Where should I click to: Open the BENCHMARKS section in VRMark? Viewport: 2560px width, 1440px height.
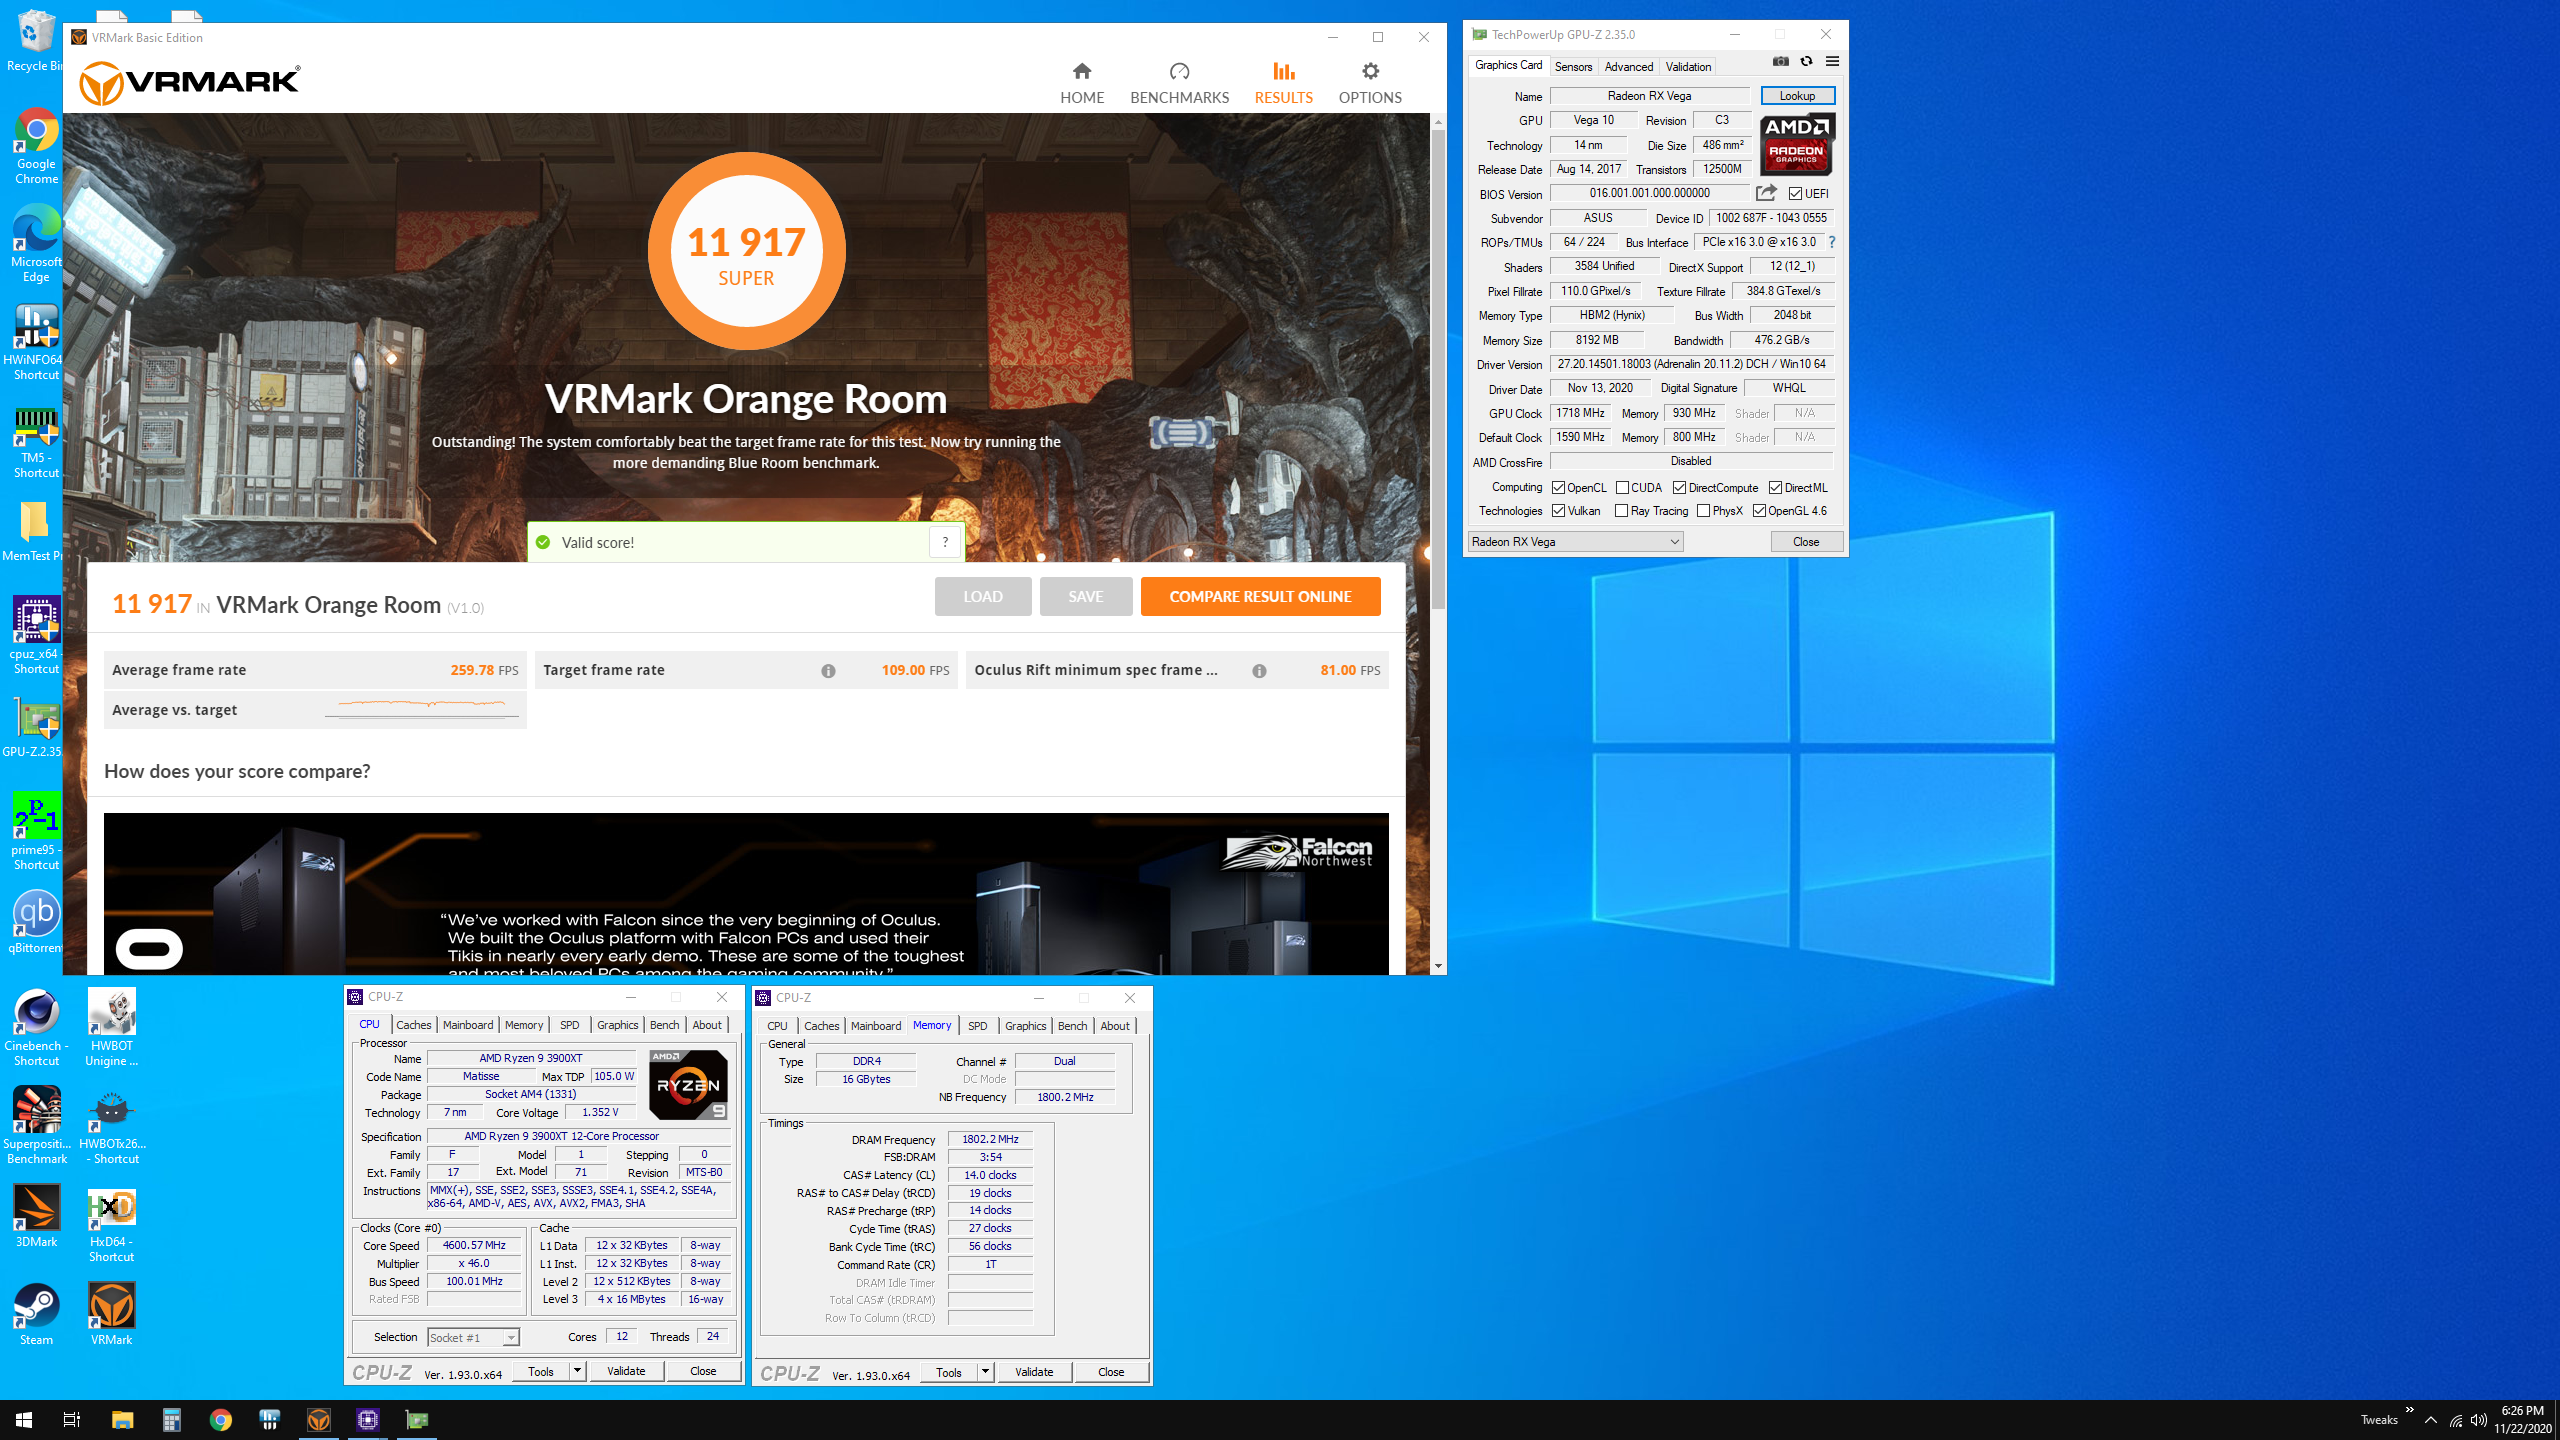[x=1179, y=83]
